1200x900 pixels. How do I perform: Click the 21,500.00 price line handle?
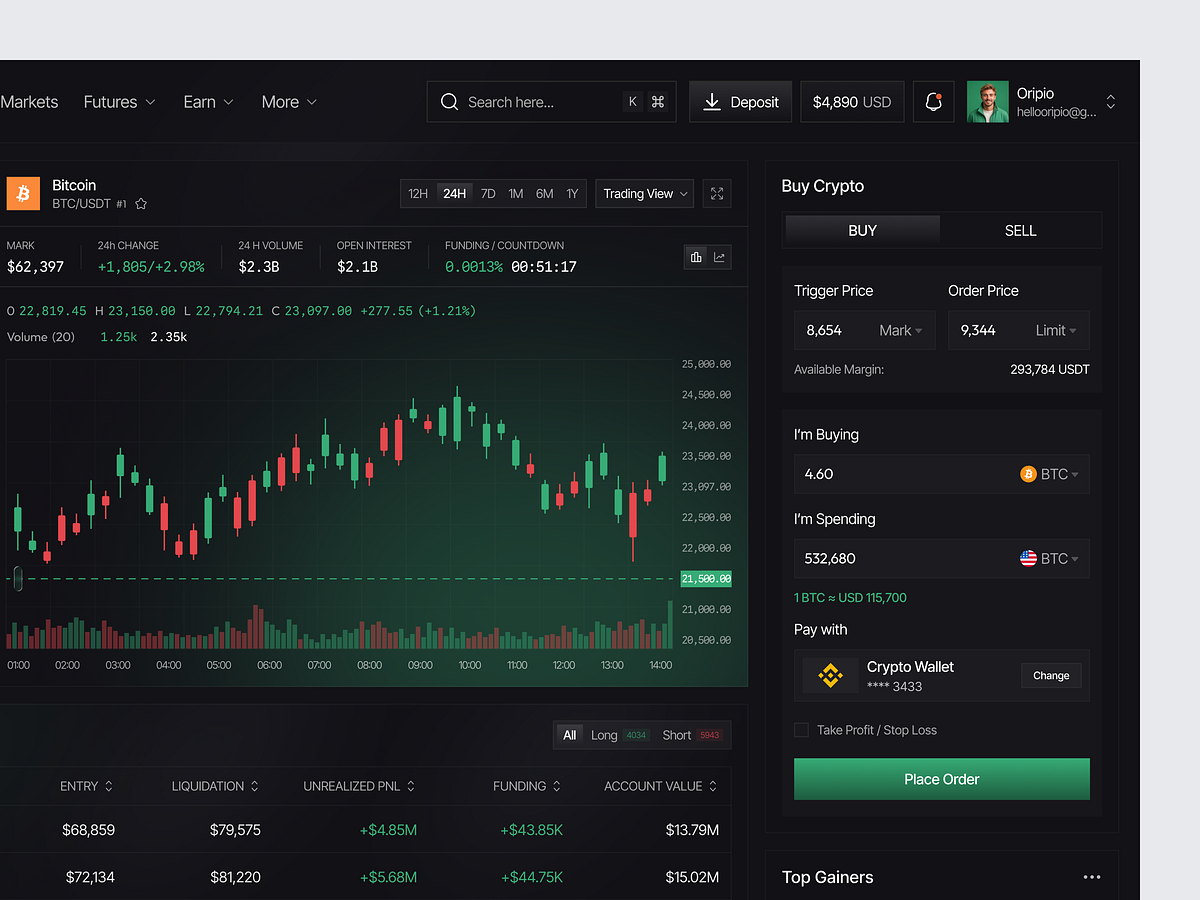(16, 578)
